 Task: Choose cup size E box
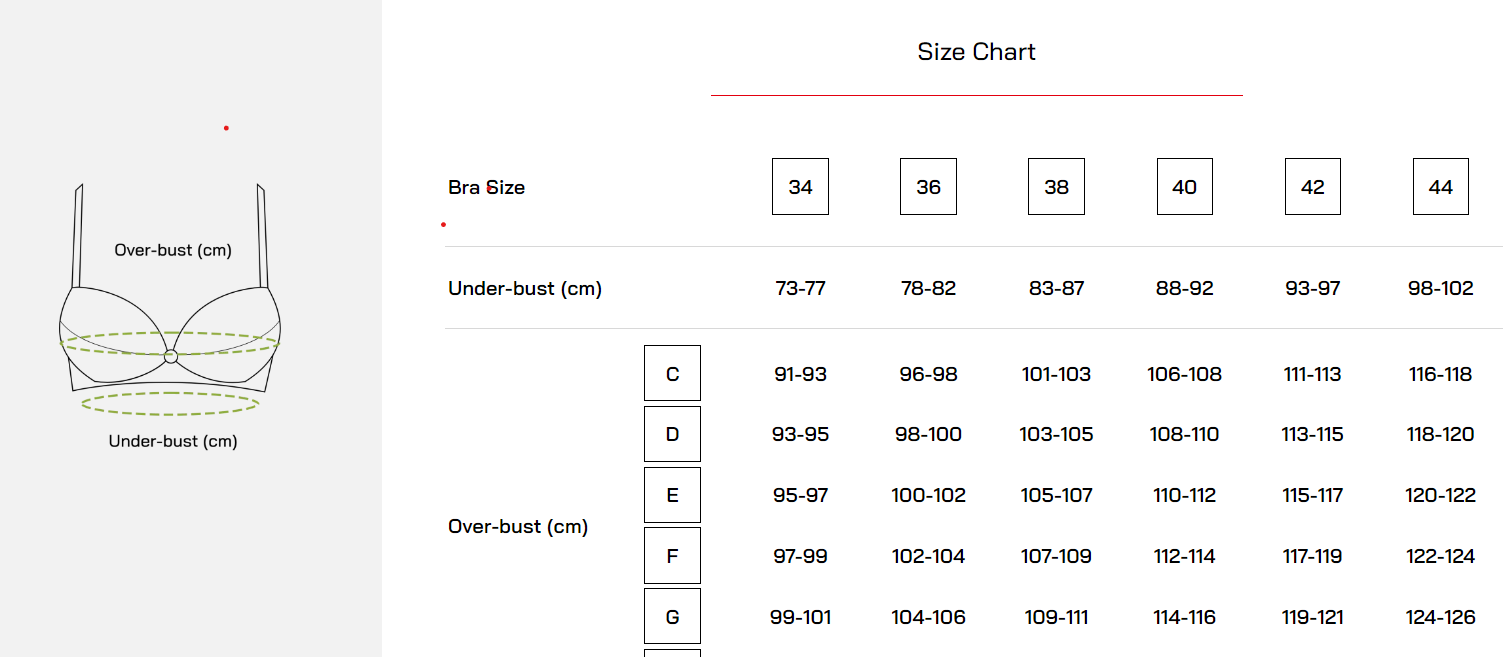tap(672, 495)
